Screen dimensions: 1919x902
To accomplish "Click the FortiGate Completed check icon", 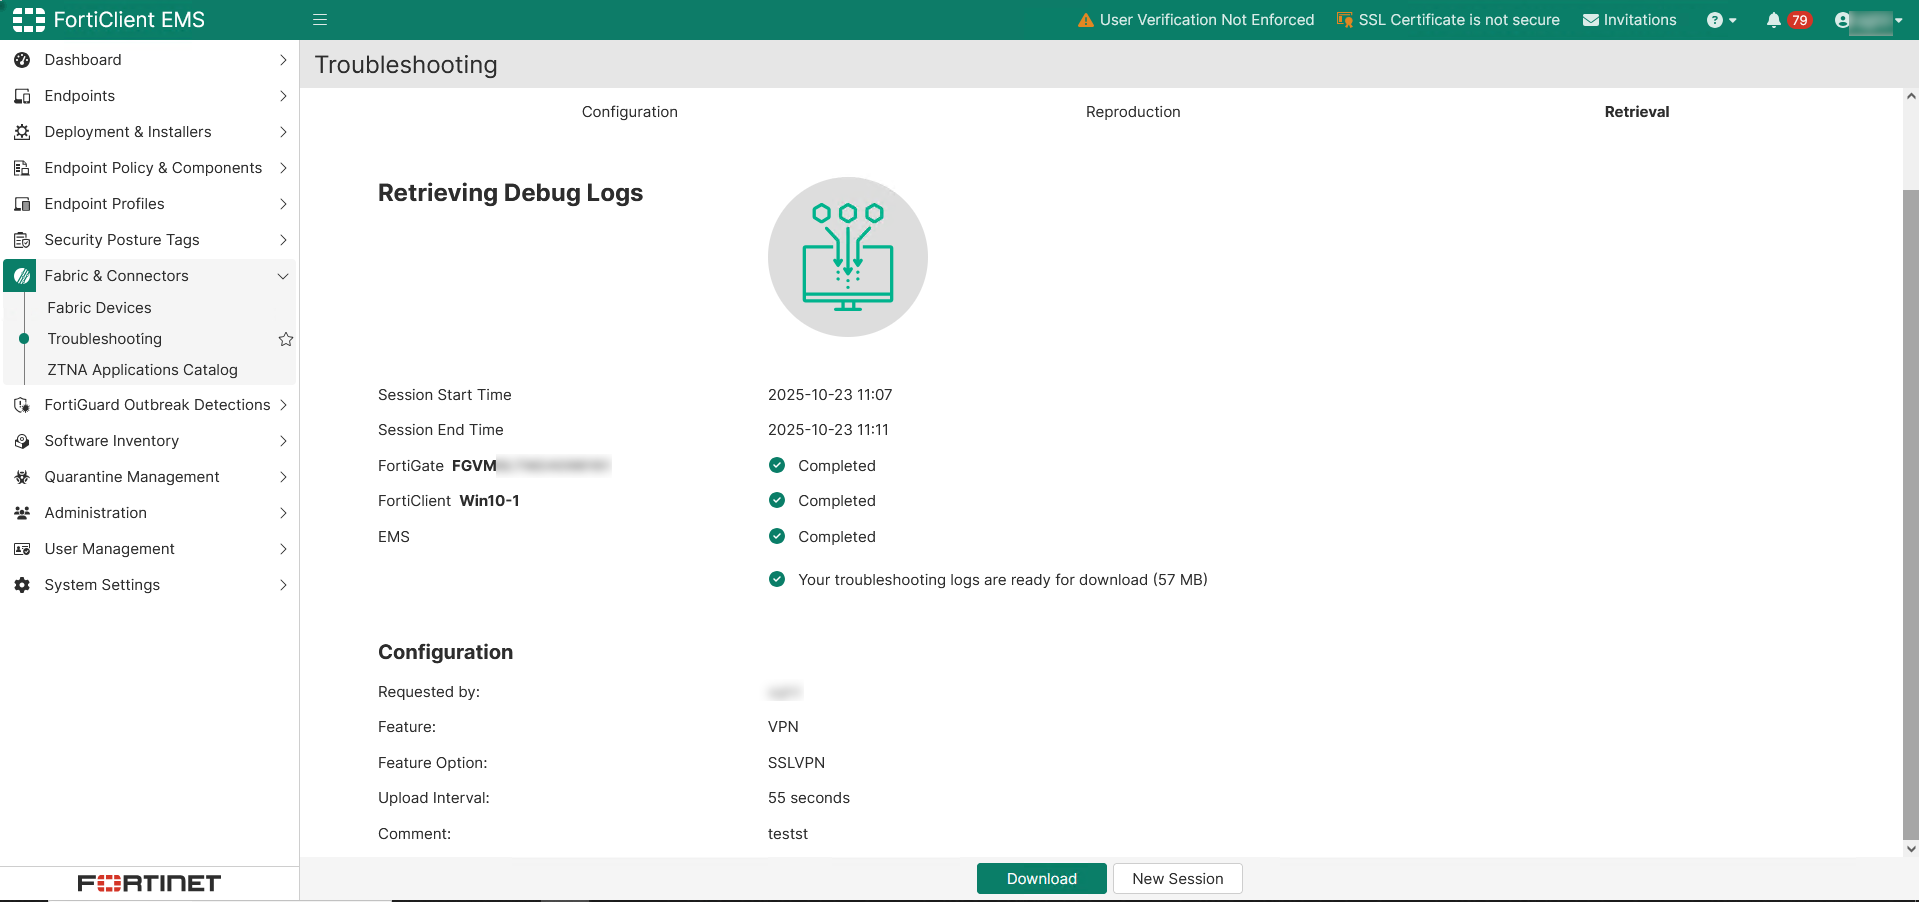I will tap(777, 465).
